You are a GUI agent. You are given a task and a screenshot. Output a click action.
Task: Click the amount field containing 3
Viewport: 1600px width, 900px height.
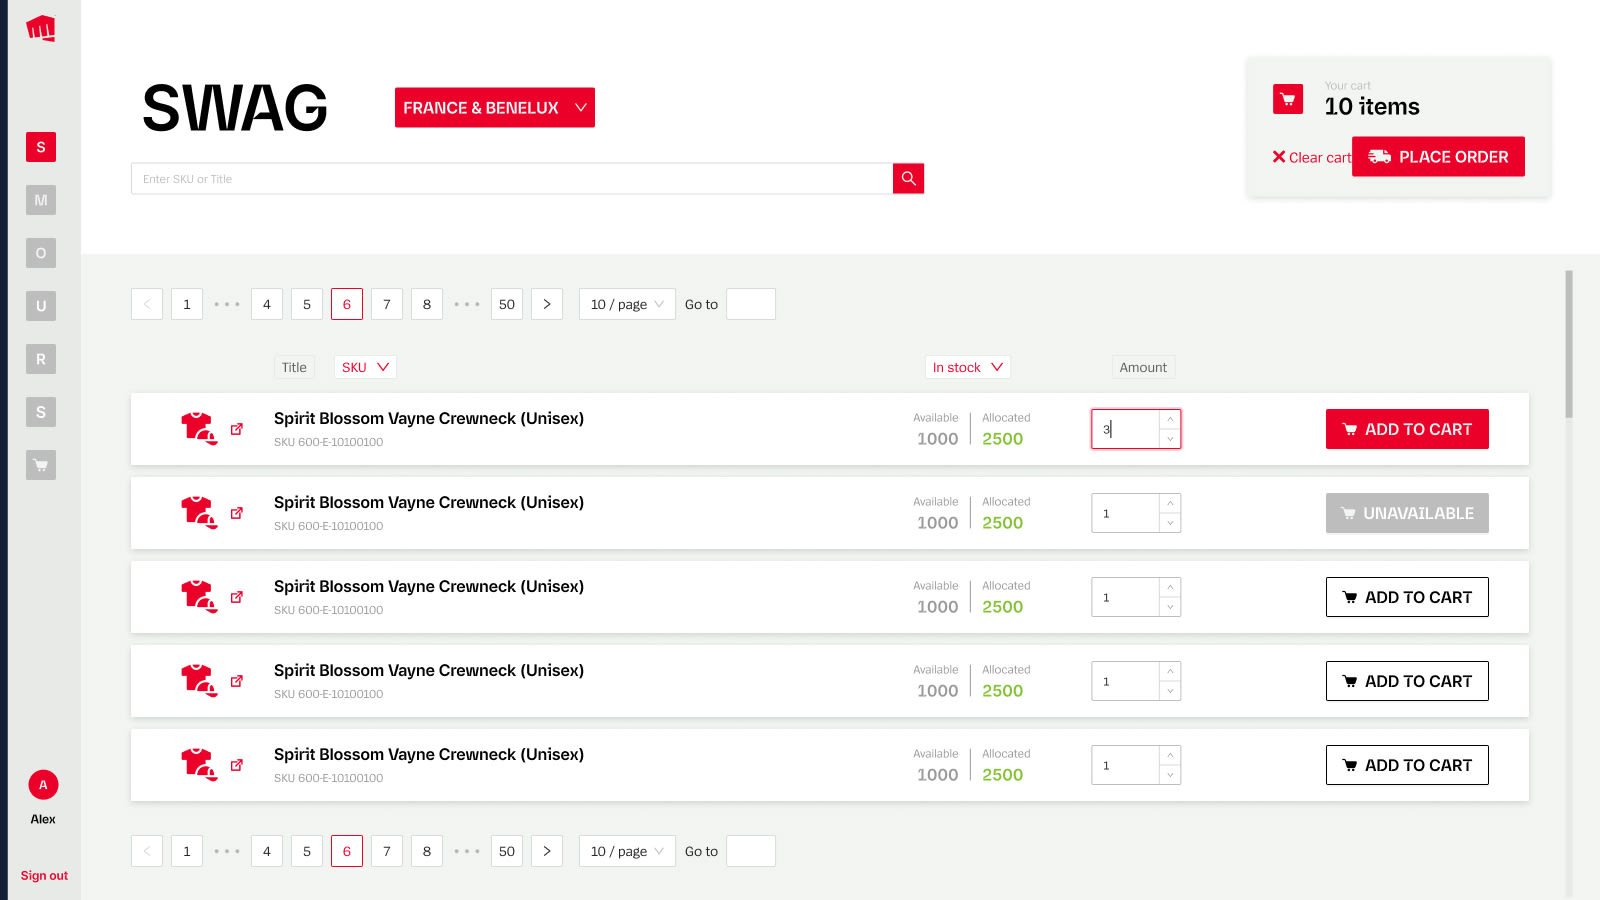[1125, 429]
